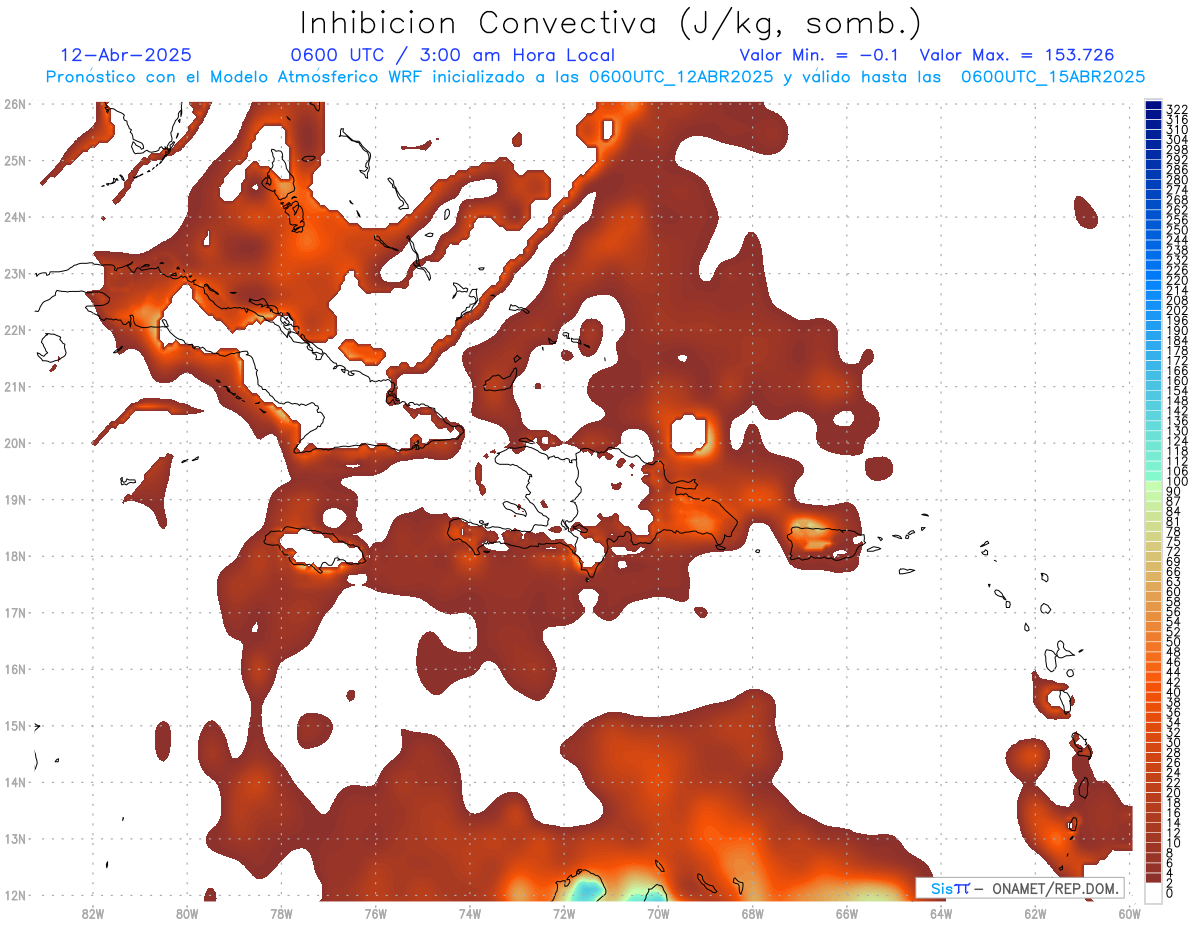The height and width of the screenshot is (927, 1200).
Task: Click the 78W longitude label
Action: pyautogui.click(x=281, y=913)
